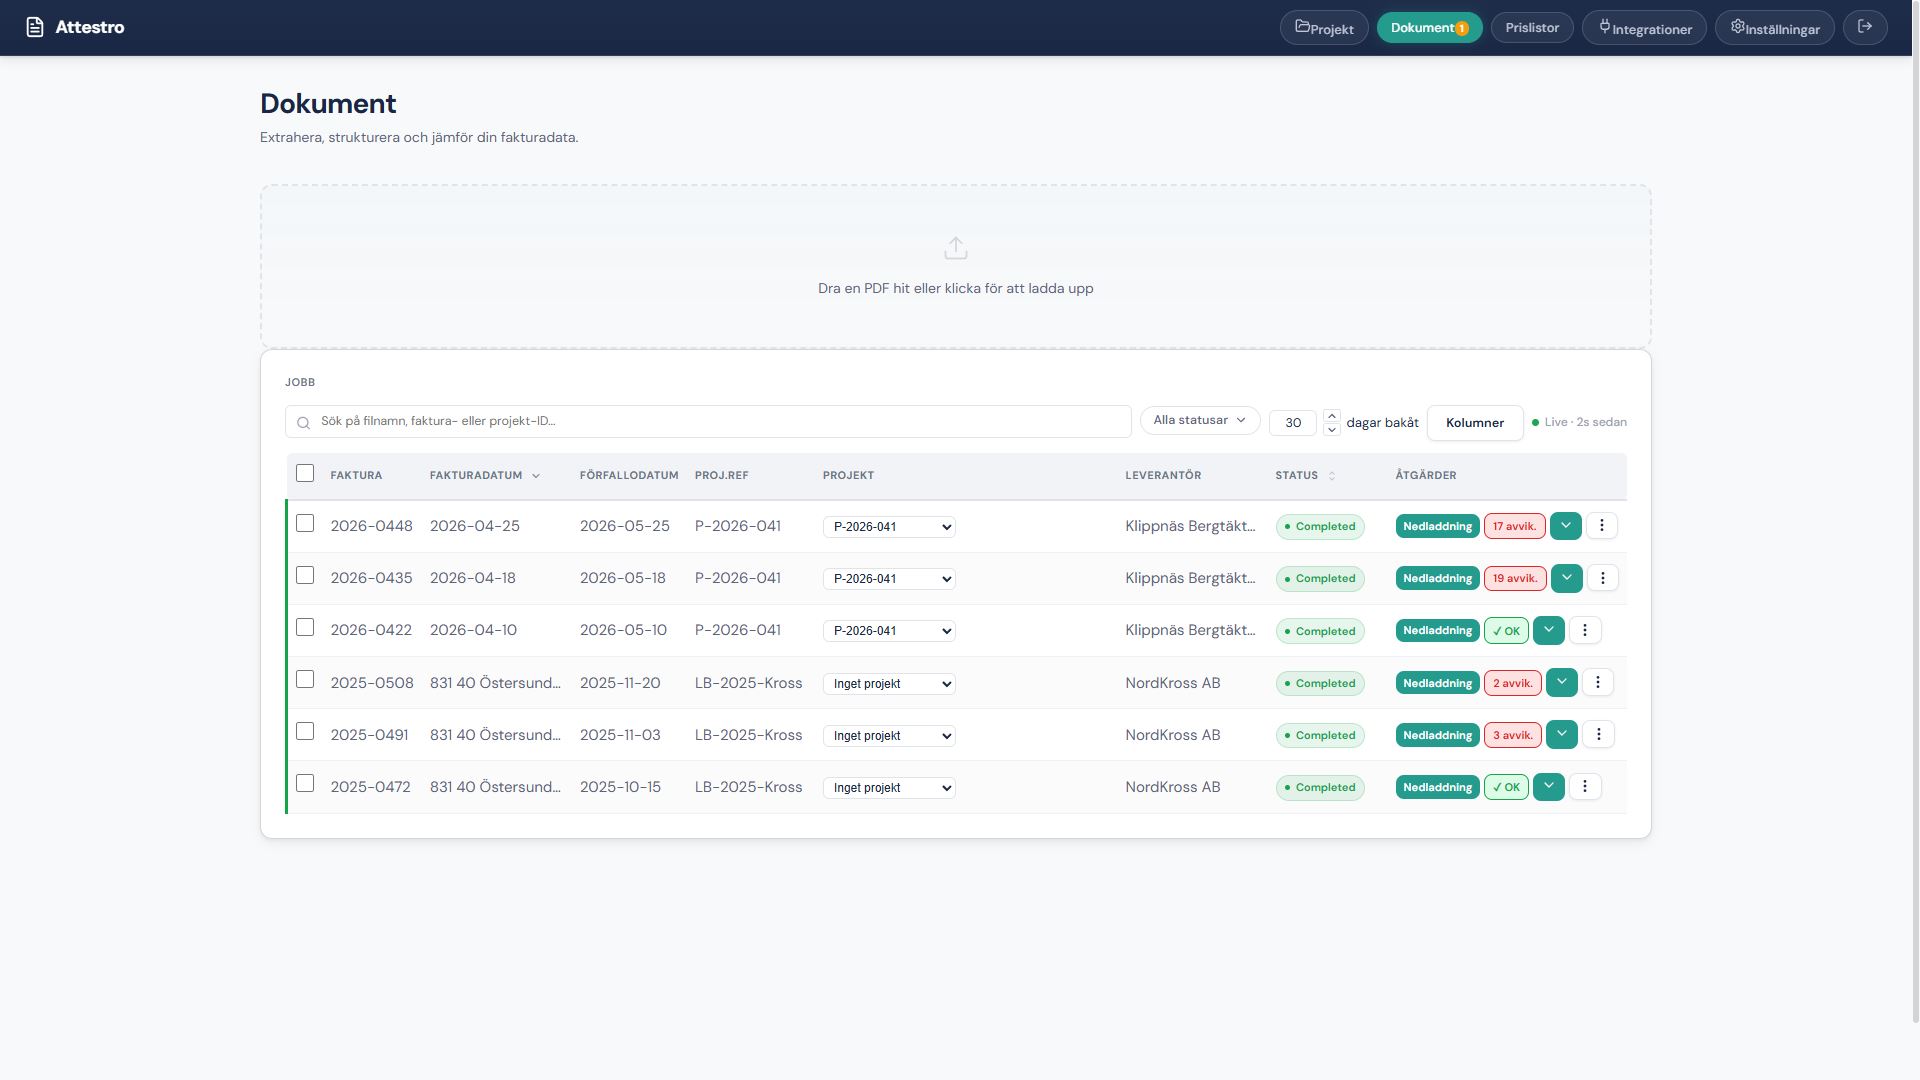The height and width of the screenshot is (1080, 1920).
Task: Expand row chevron for invoice 2026-0435
Action: [1566, 578]
